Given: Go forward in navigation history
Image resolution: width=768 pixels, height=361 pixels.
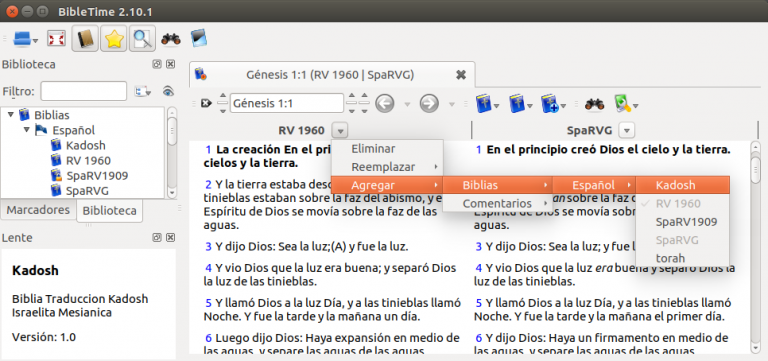Looking at the screenshot, I should click(429, 103).
